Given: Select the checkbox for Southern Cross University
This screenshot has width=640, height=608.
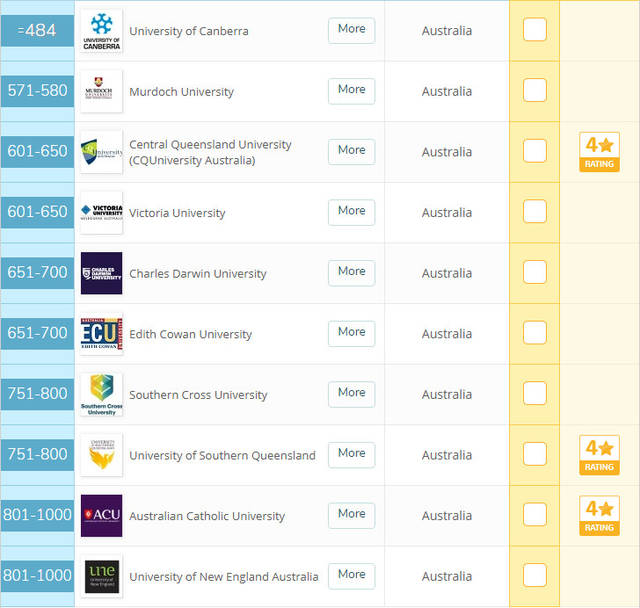Looking at the screenshot, I should click(x=535, y=393).
